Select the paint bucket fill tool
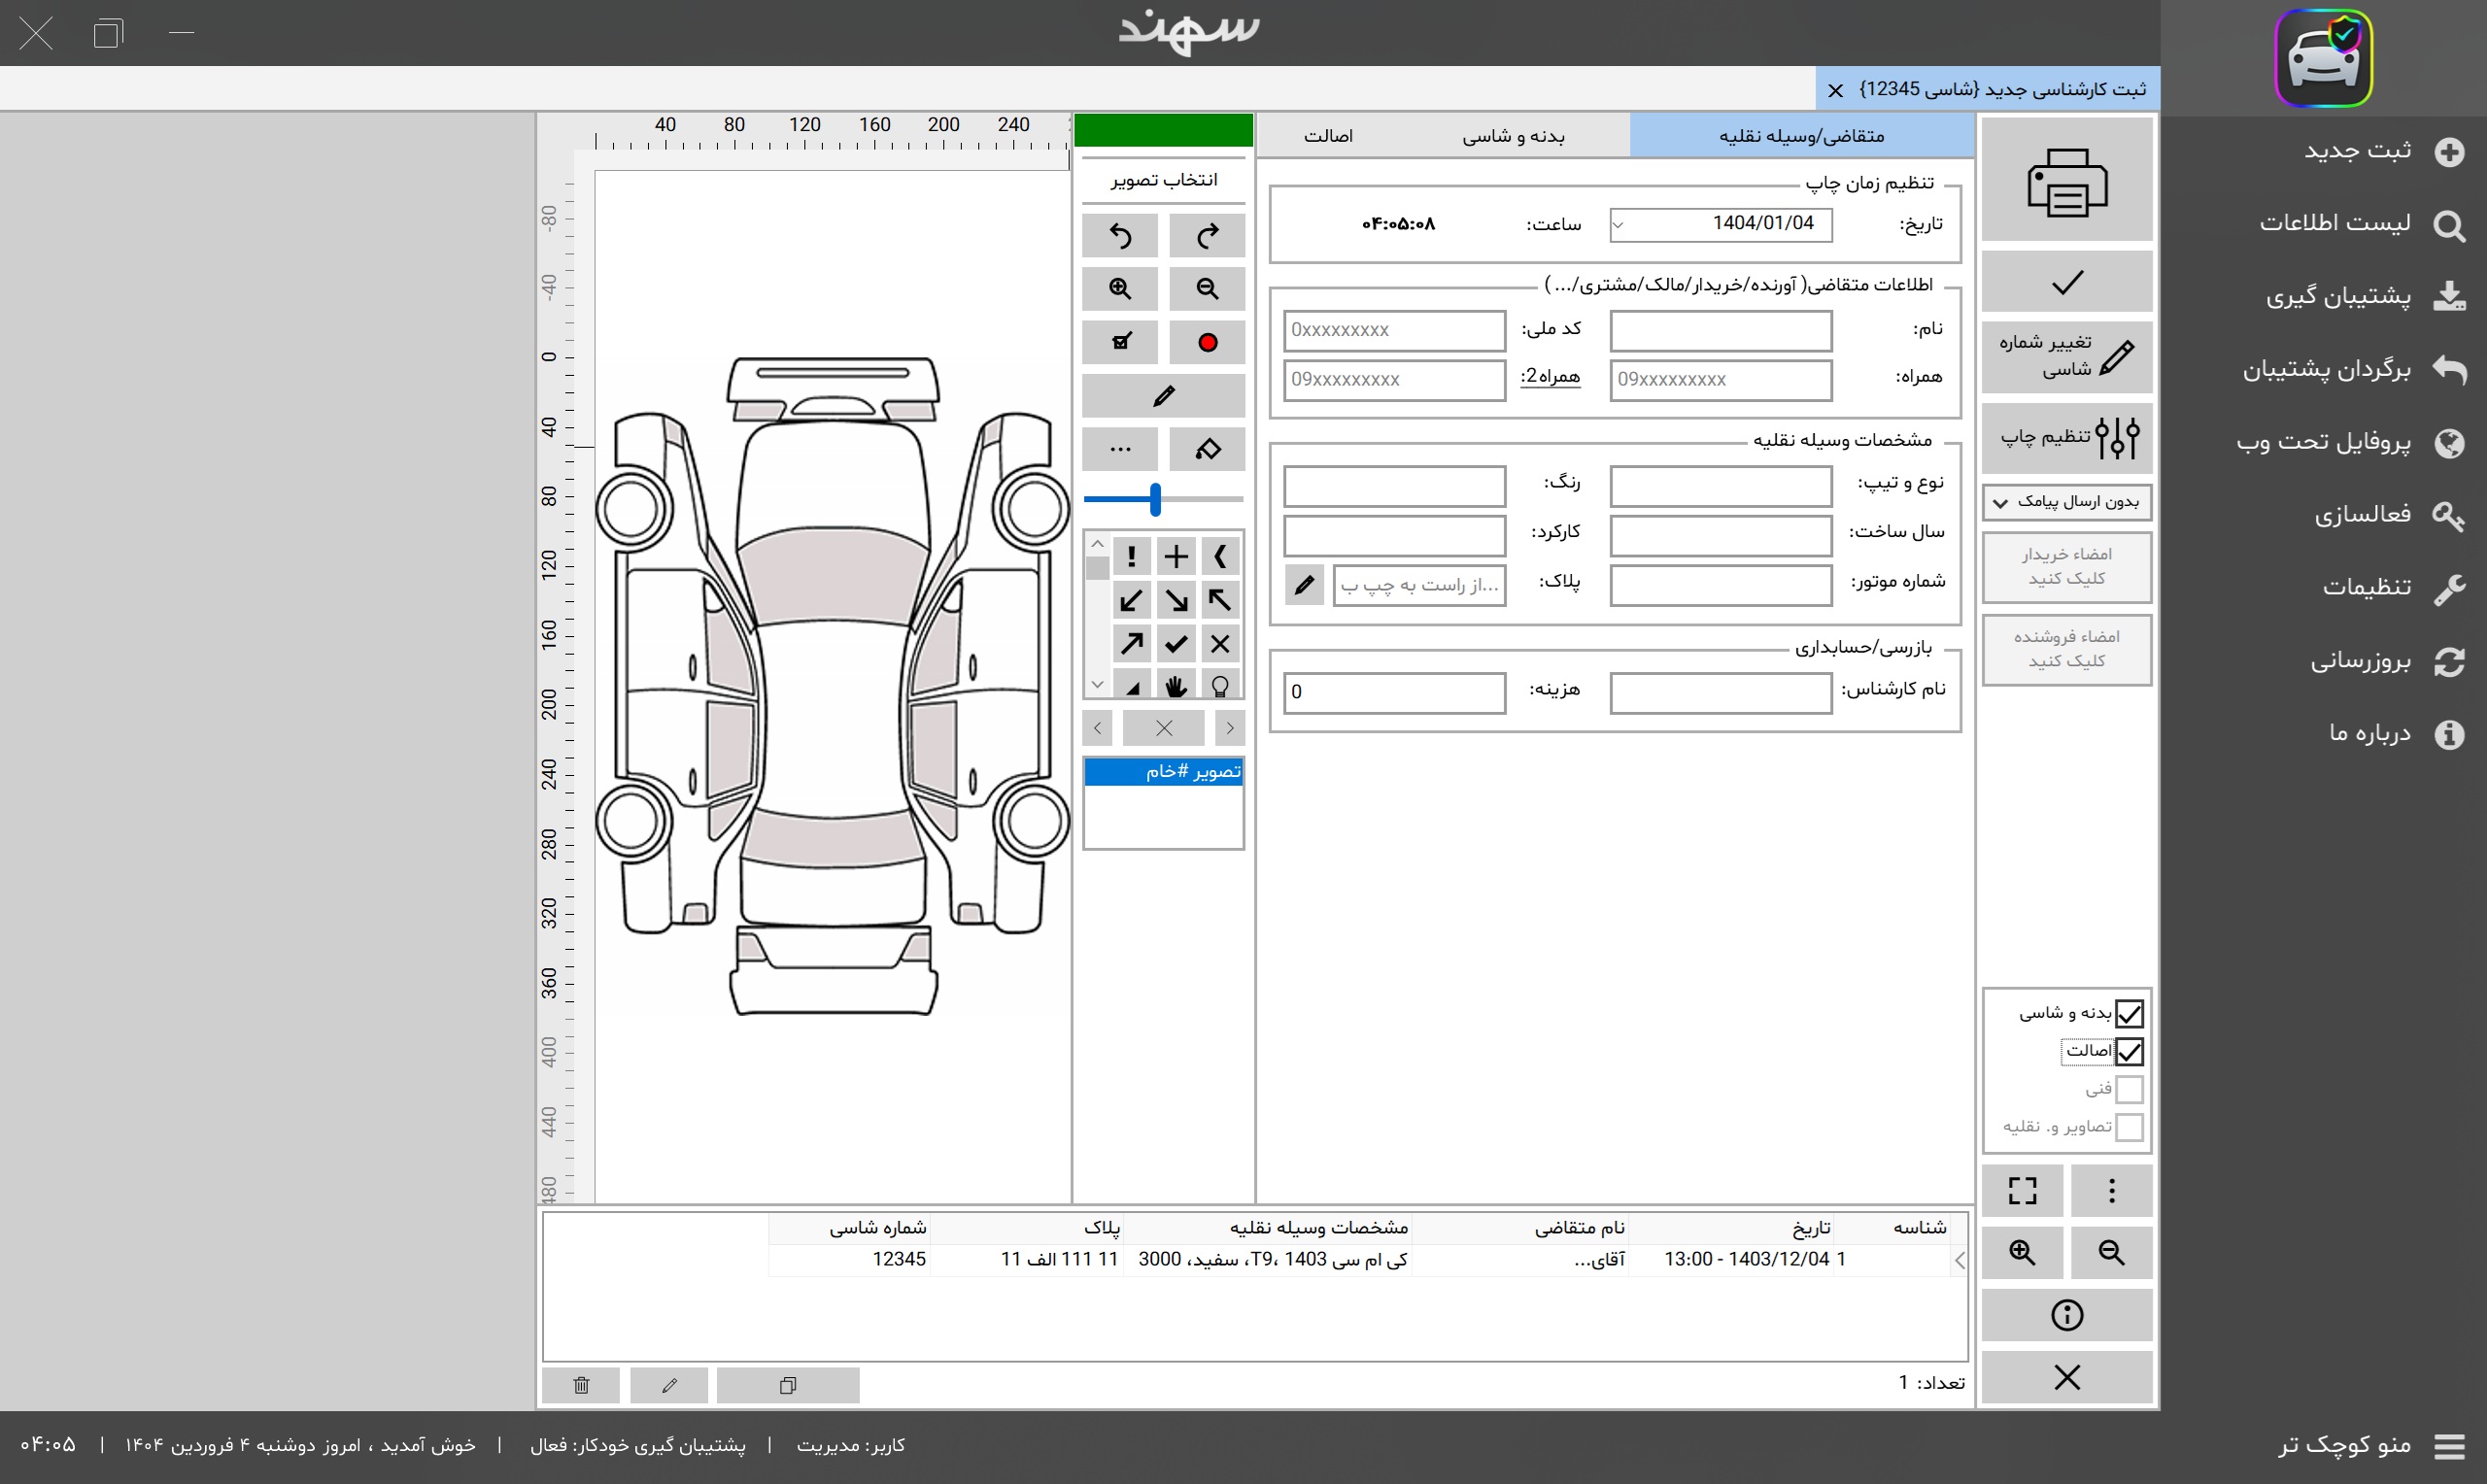 (x=1207, y=450)
